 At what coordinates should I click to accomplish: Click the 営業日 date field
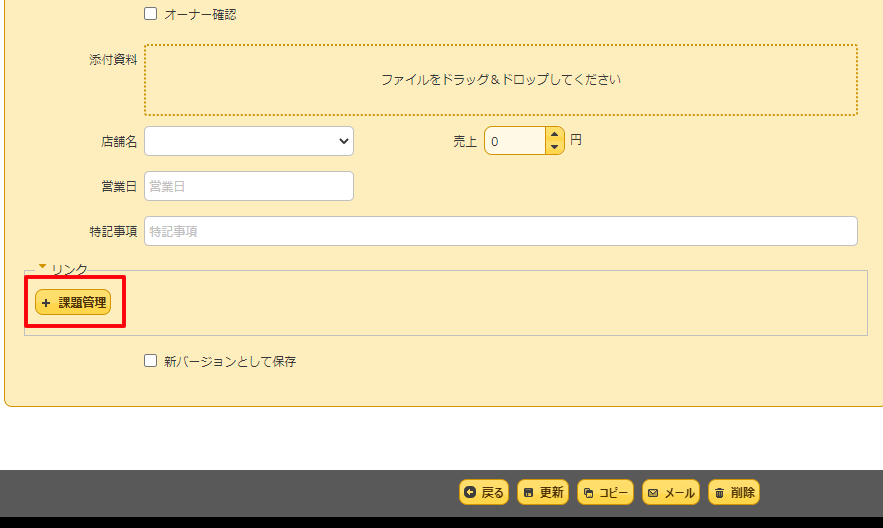click(249, 186)
